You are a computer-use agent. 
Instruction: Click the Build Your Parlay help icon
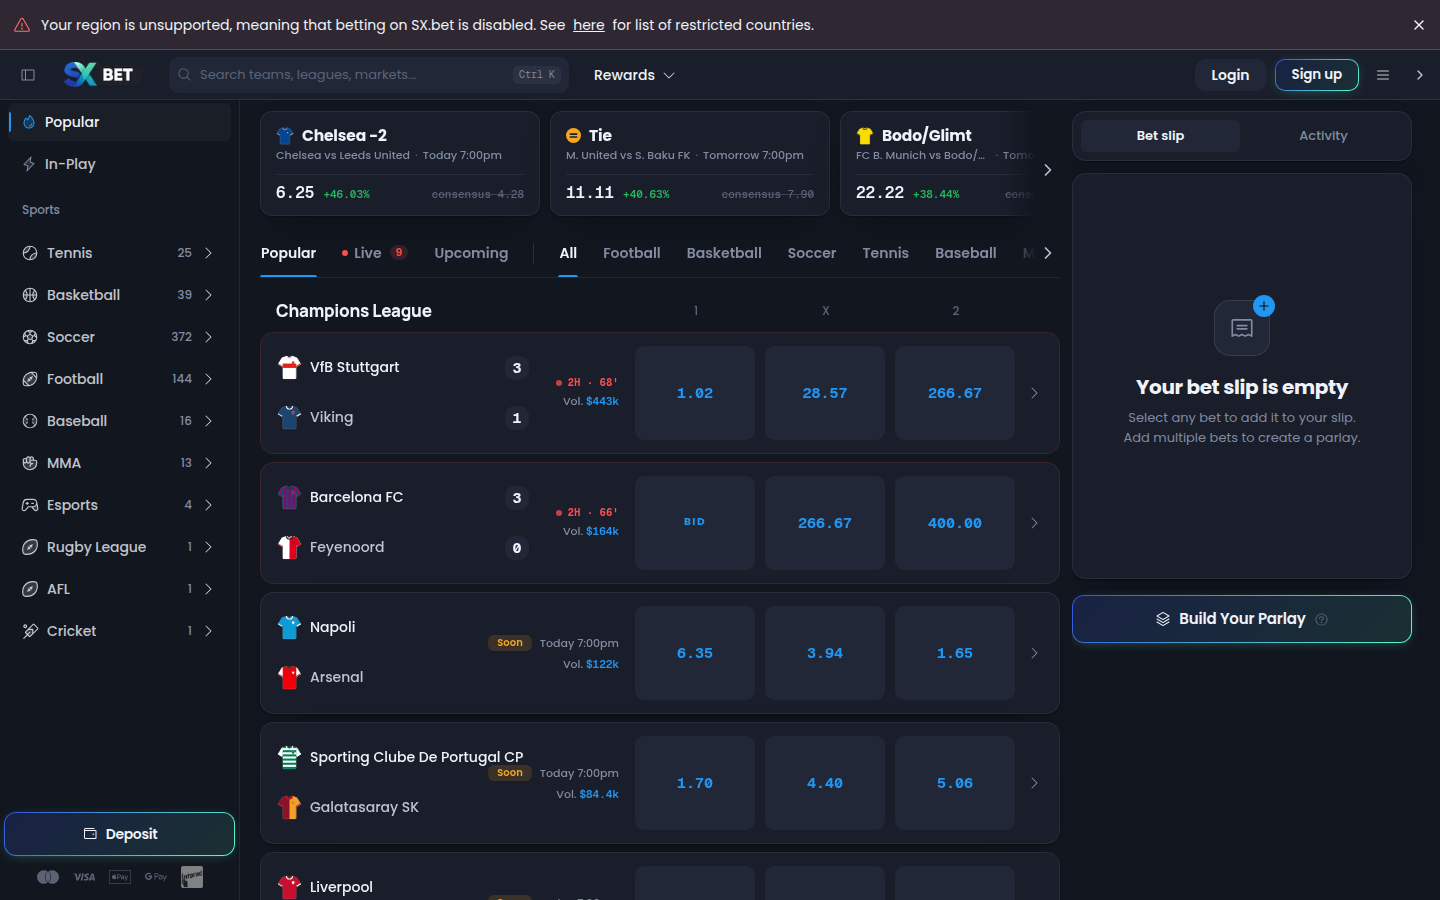pyautogui.click(x=1321, y=619)
